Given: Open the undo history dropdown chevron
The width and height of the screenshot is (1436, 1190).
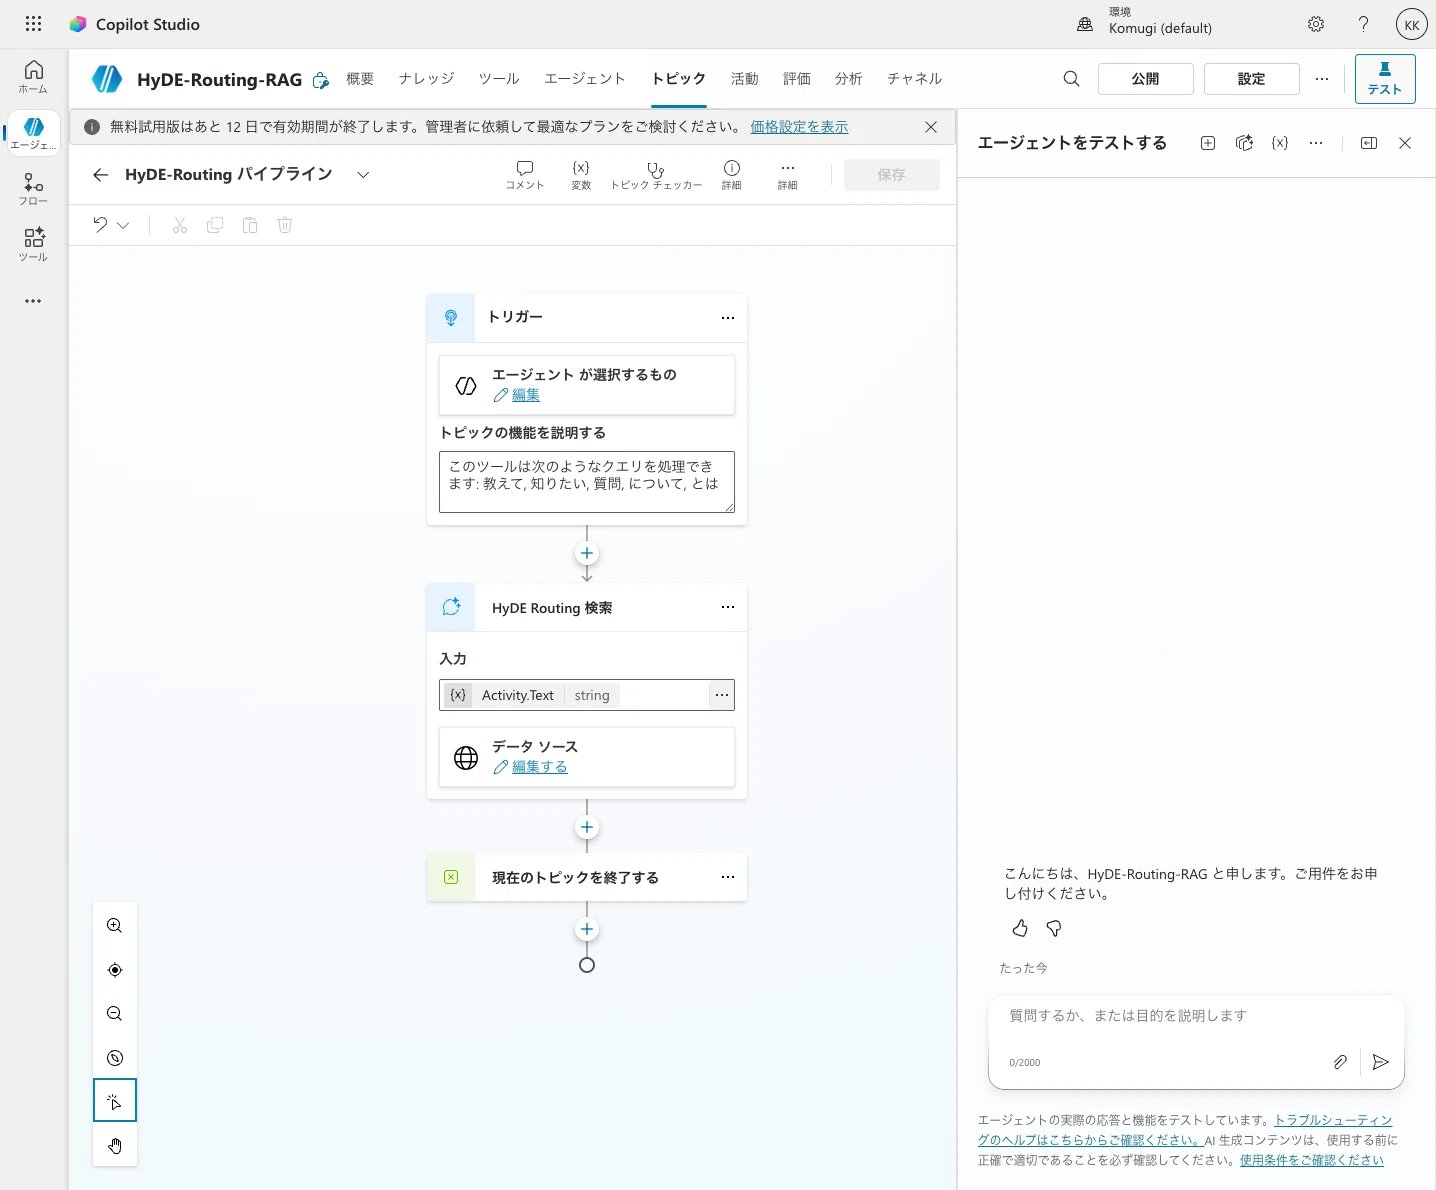Looking at the screenshot, I should pos(123,225).
